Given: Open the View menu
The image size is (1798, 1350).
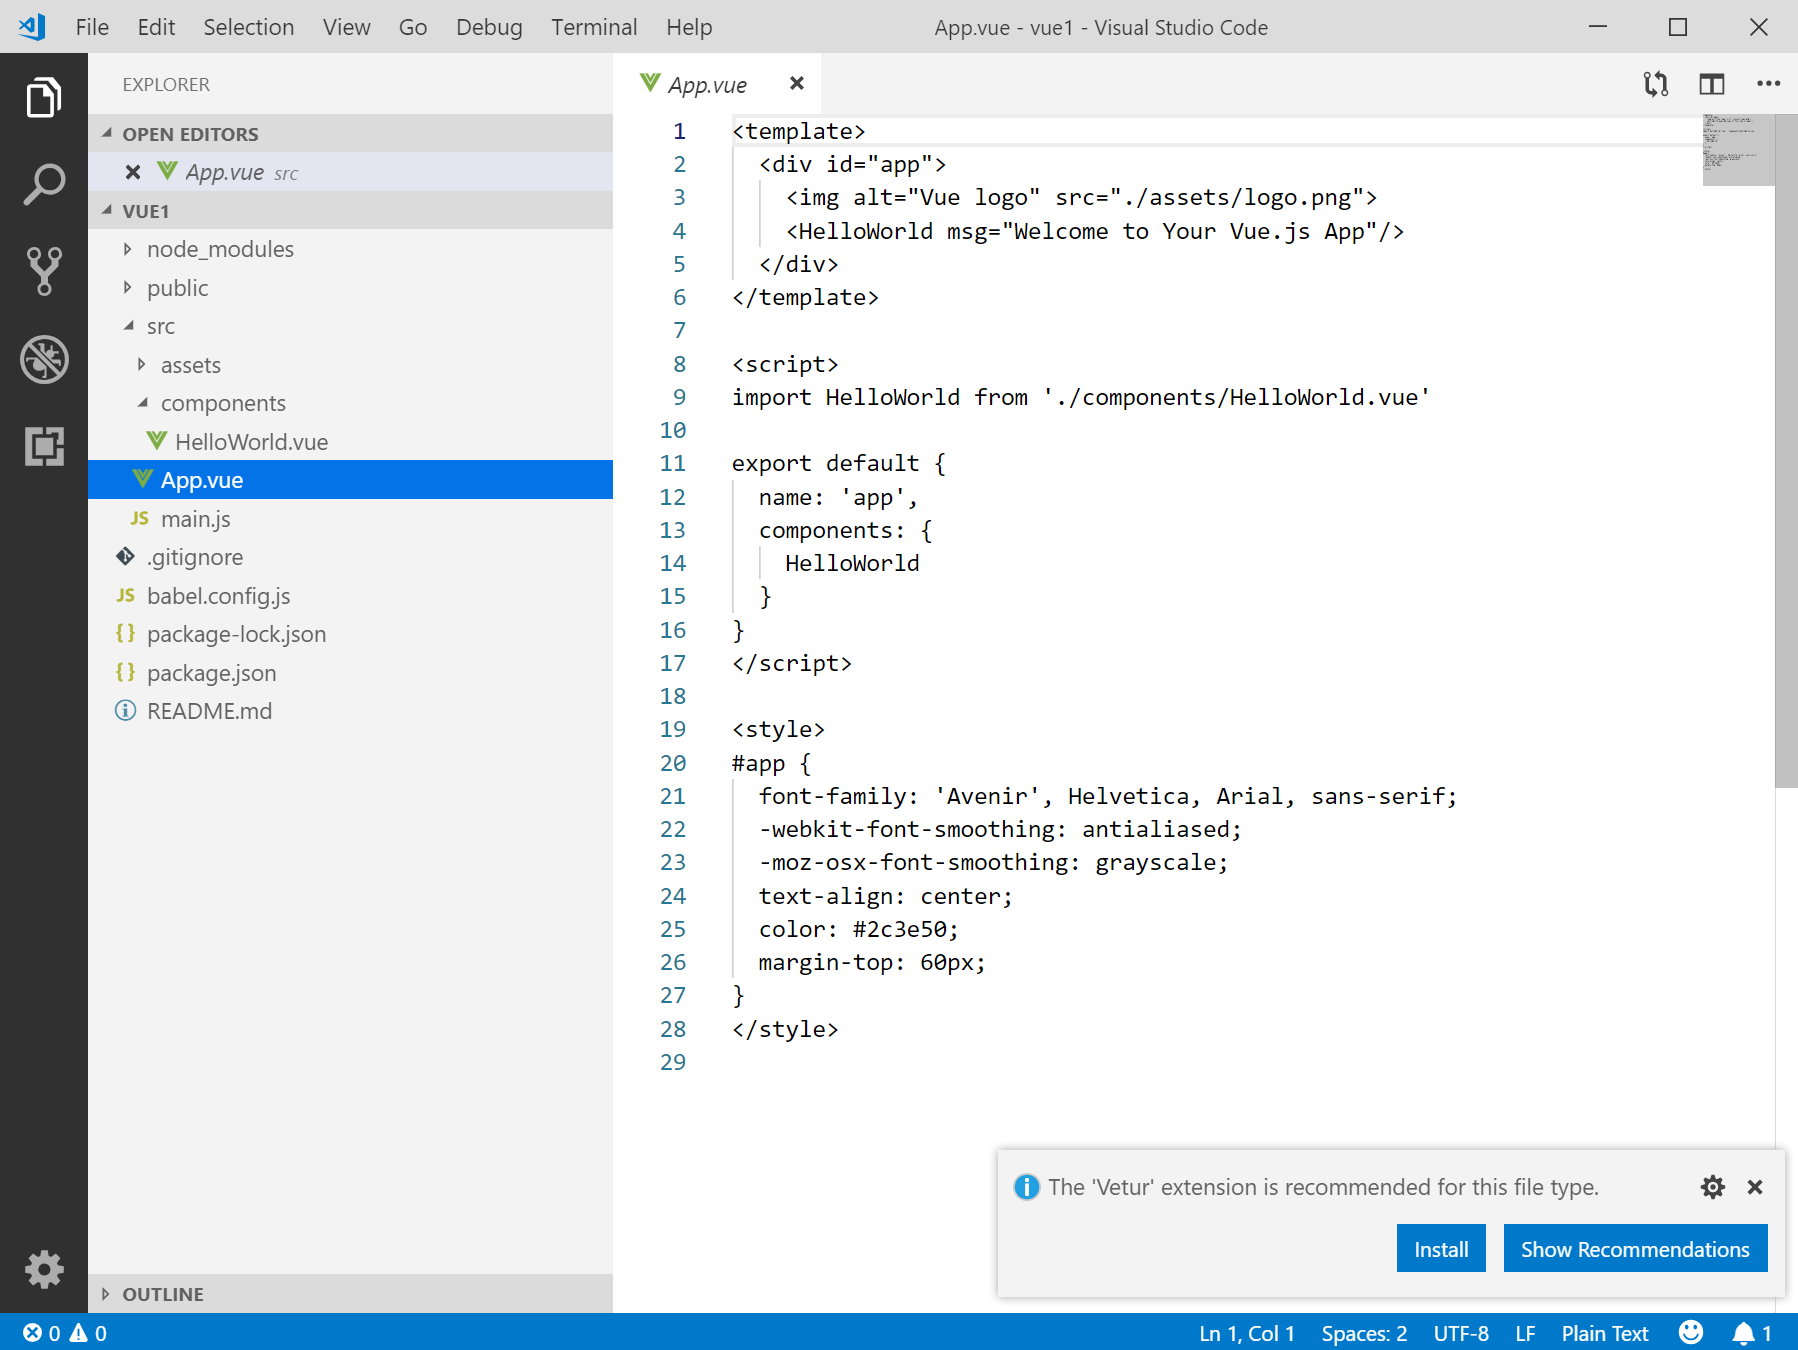Looking at the screenshot, I should [x=346, y=27].
